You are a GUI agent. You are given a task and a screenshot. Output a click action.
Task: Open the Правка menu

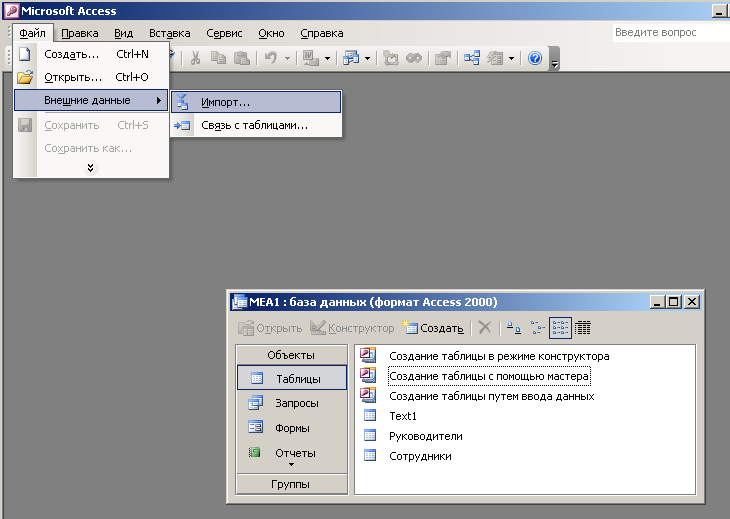[x=80, y=34]
